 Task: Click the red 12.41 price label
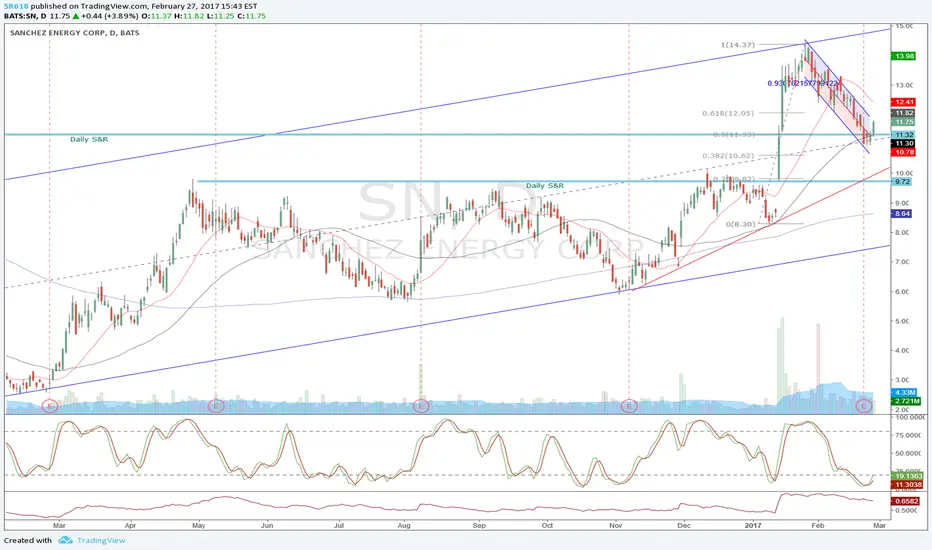pyautogui.click(x=904, y=102)
